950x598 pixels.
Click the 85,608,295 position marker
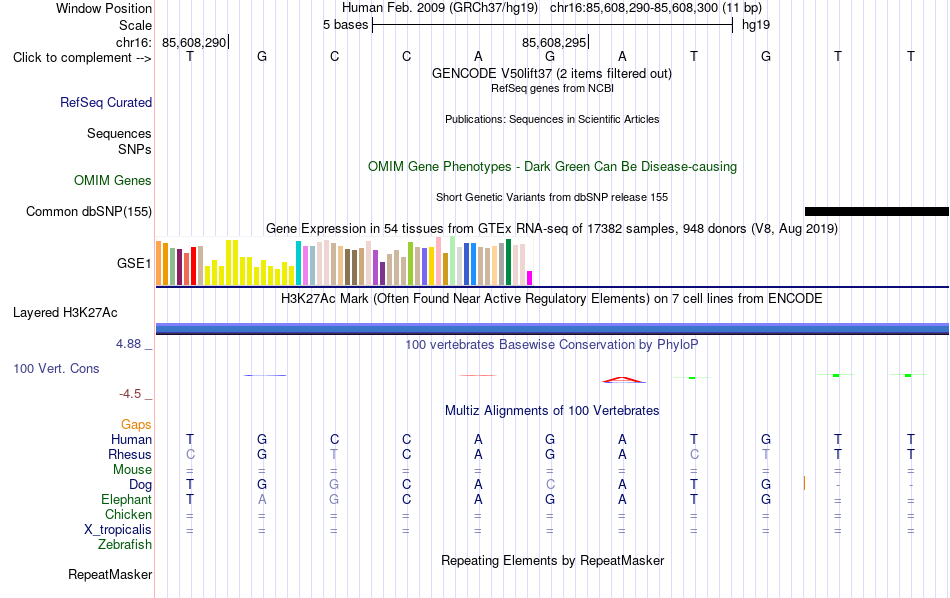555,42
